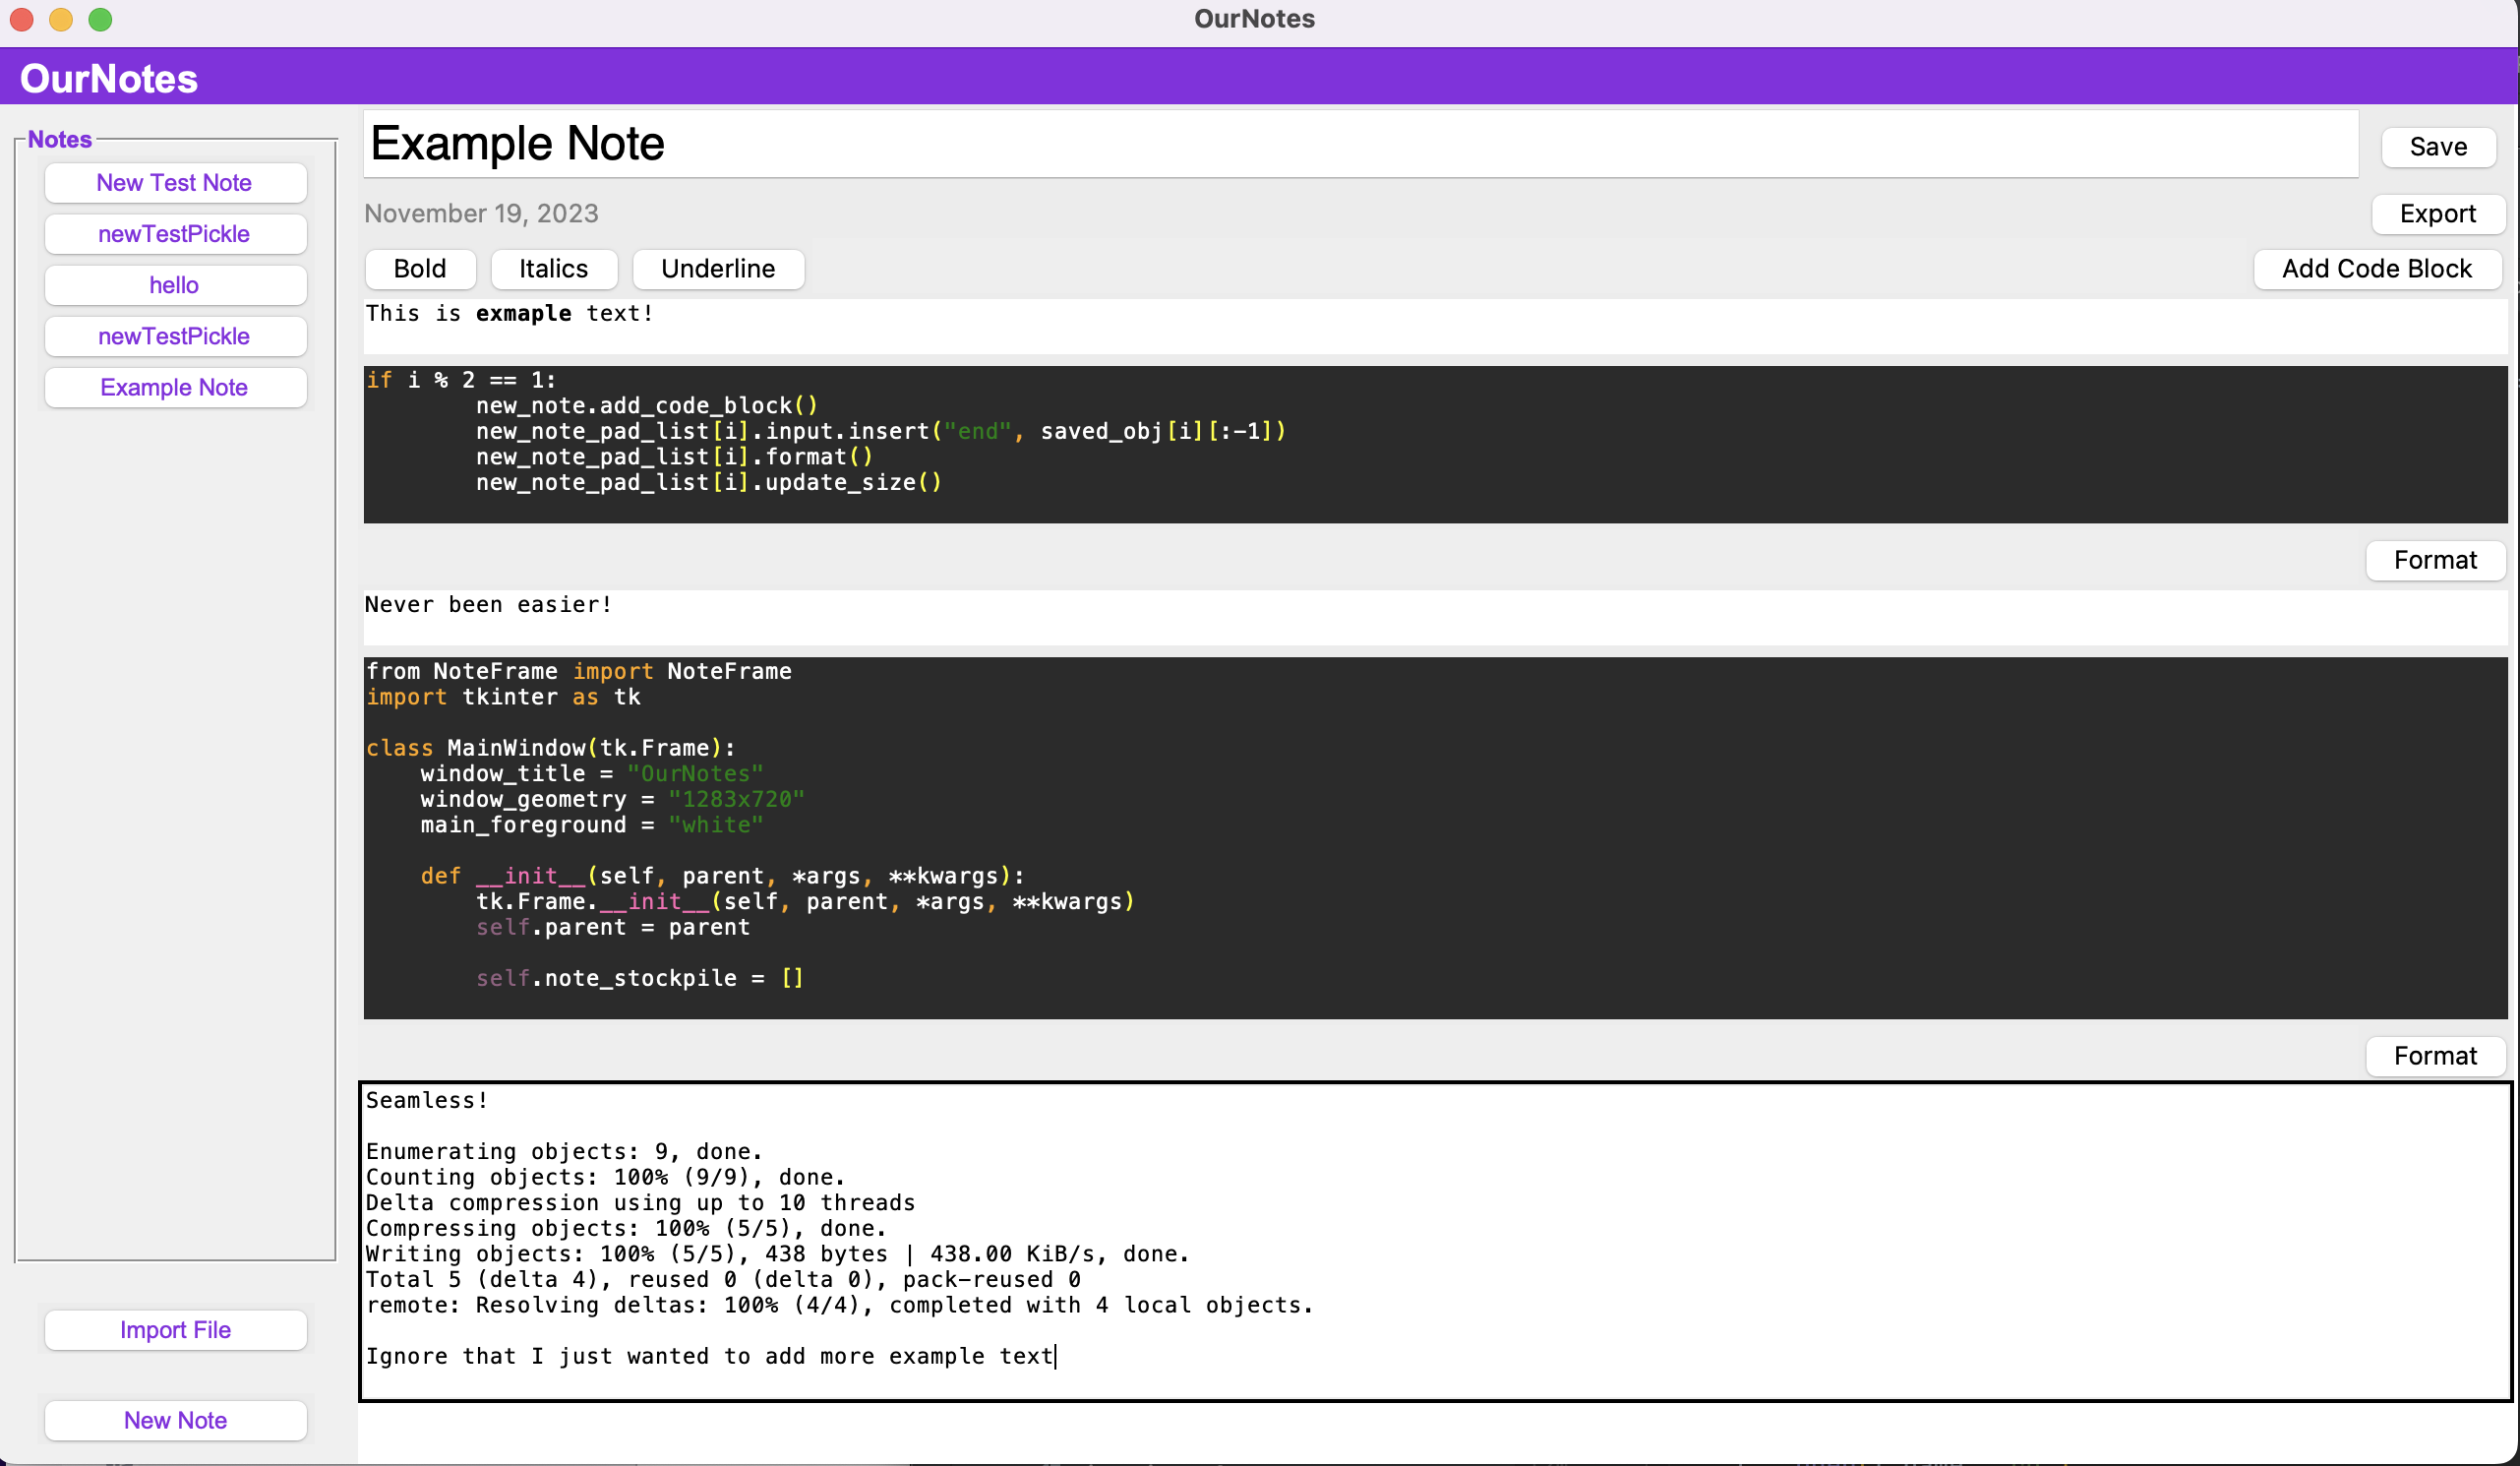Apply Underline formatting

tap(717, 269)
